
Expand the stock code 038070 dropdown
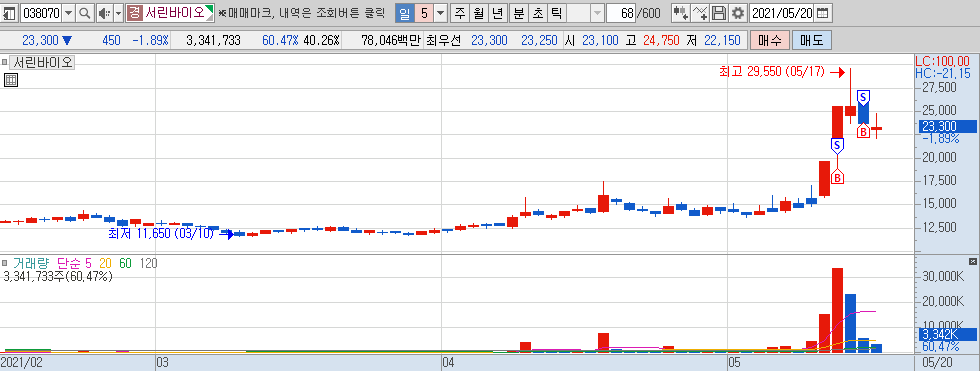pyautogui.click(x=68, y=12)
